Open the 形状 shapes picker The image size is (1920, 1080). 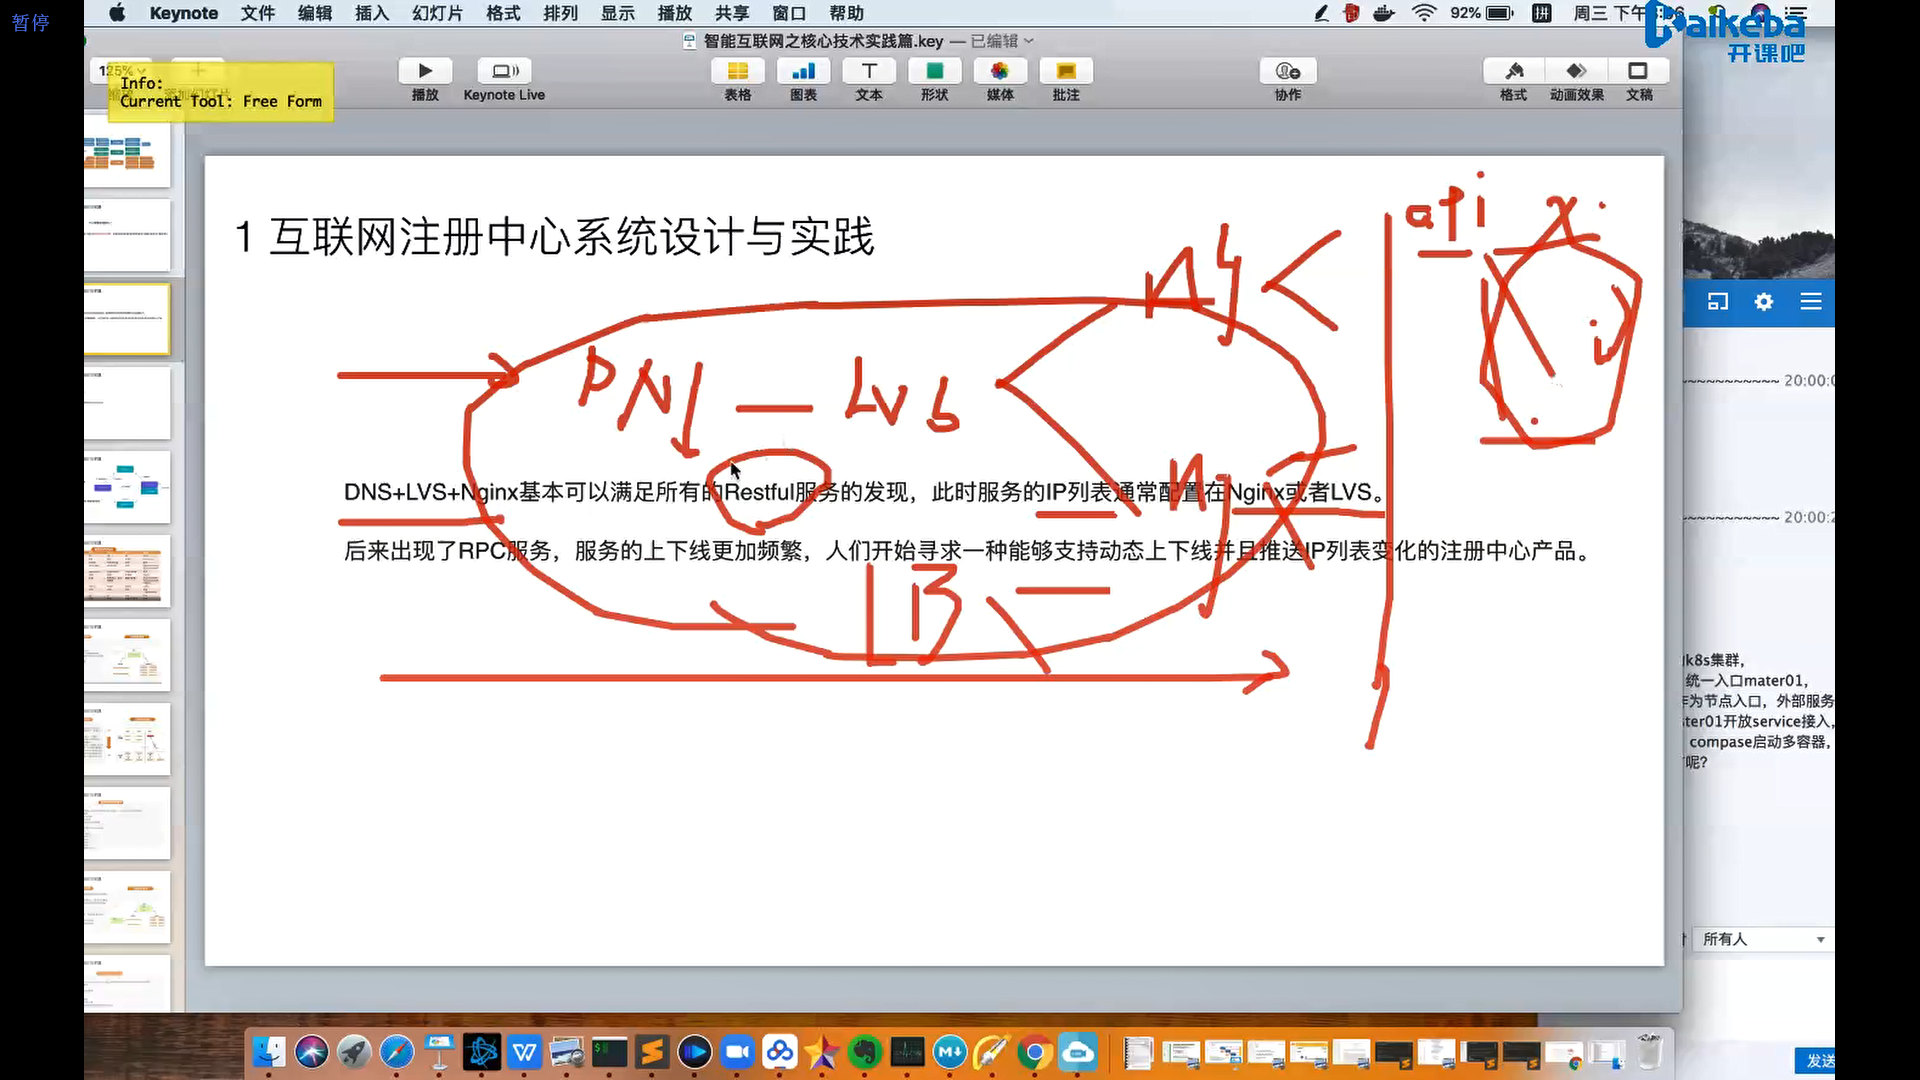point(934,72)
